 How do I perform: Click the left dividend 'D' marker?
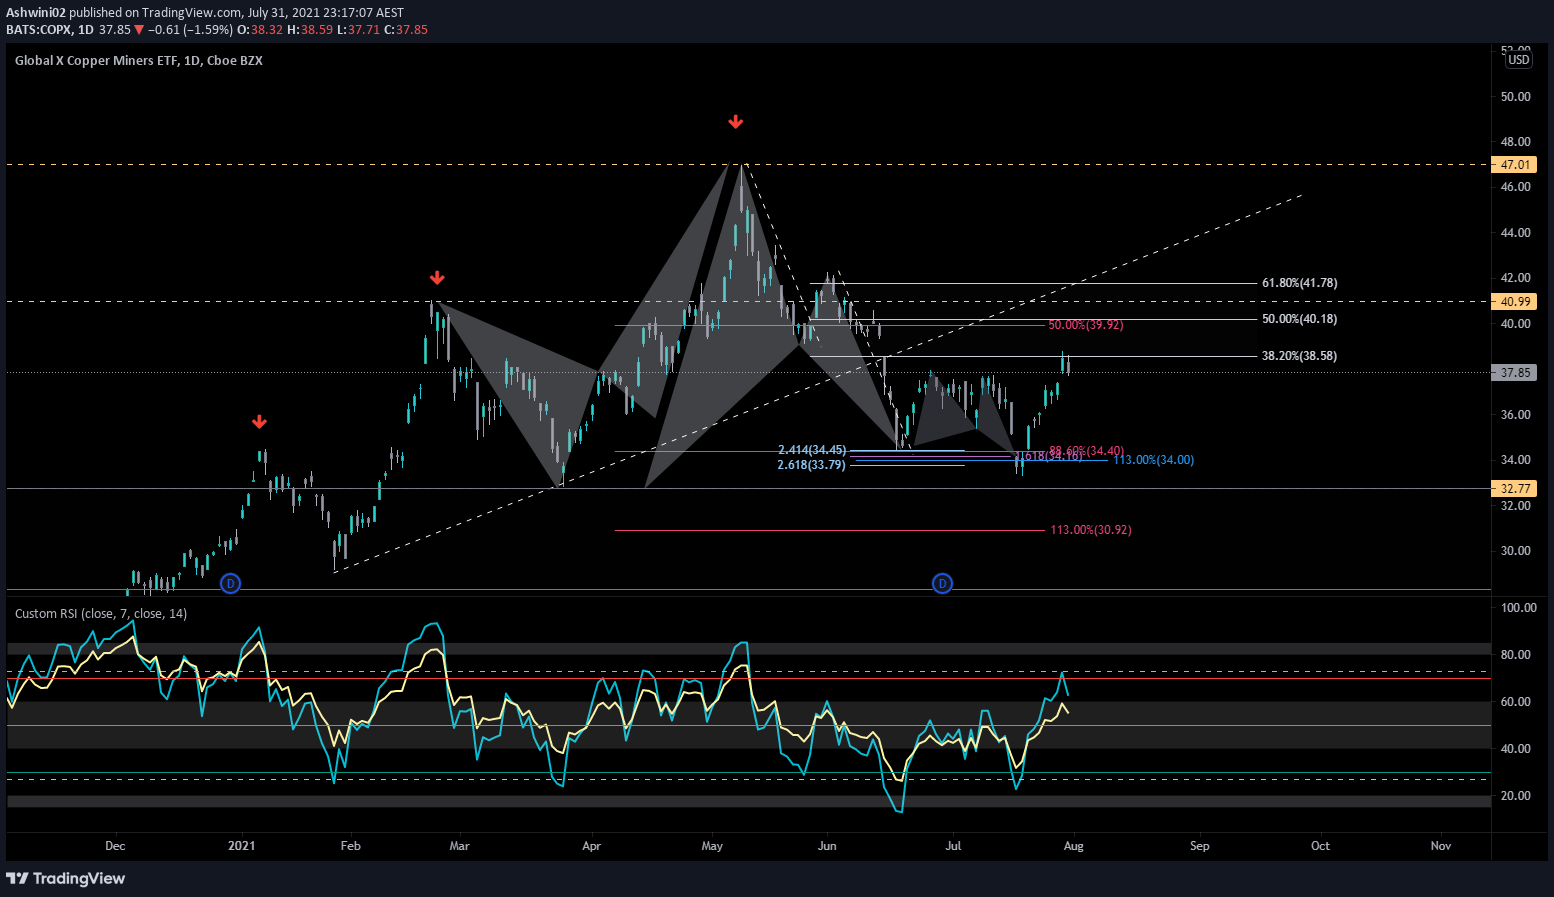tap(230, 583)
